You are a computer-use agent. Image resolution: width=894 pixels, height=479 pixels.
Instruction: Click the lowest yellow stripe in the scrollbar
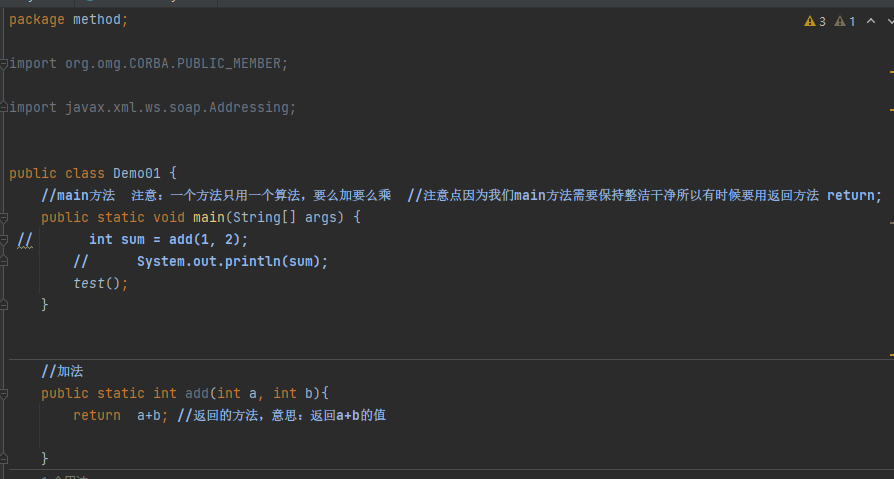click(890, 355)
